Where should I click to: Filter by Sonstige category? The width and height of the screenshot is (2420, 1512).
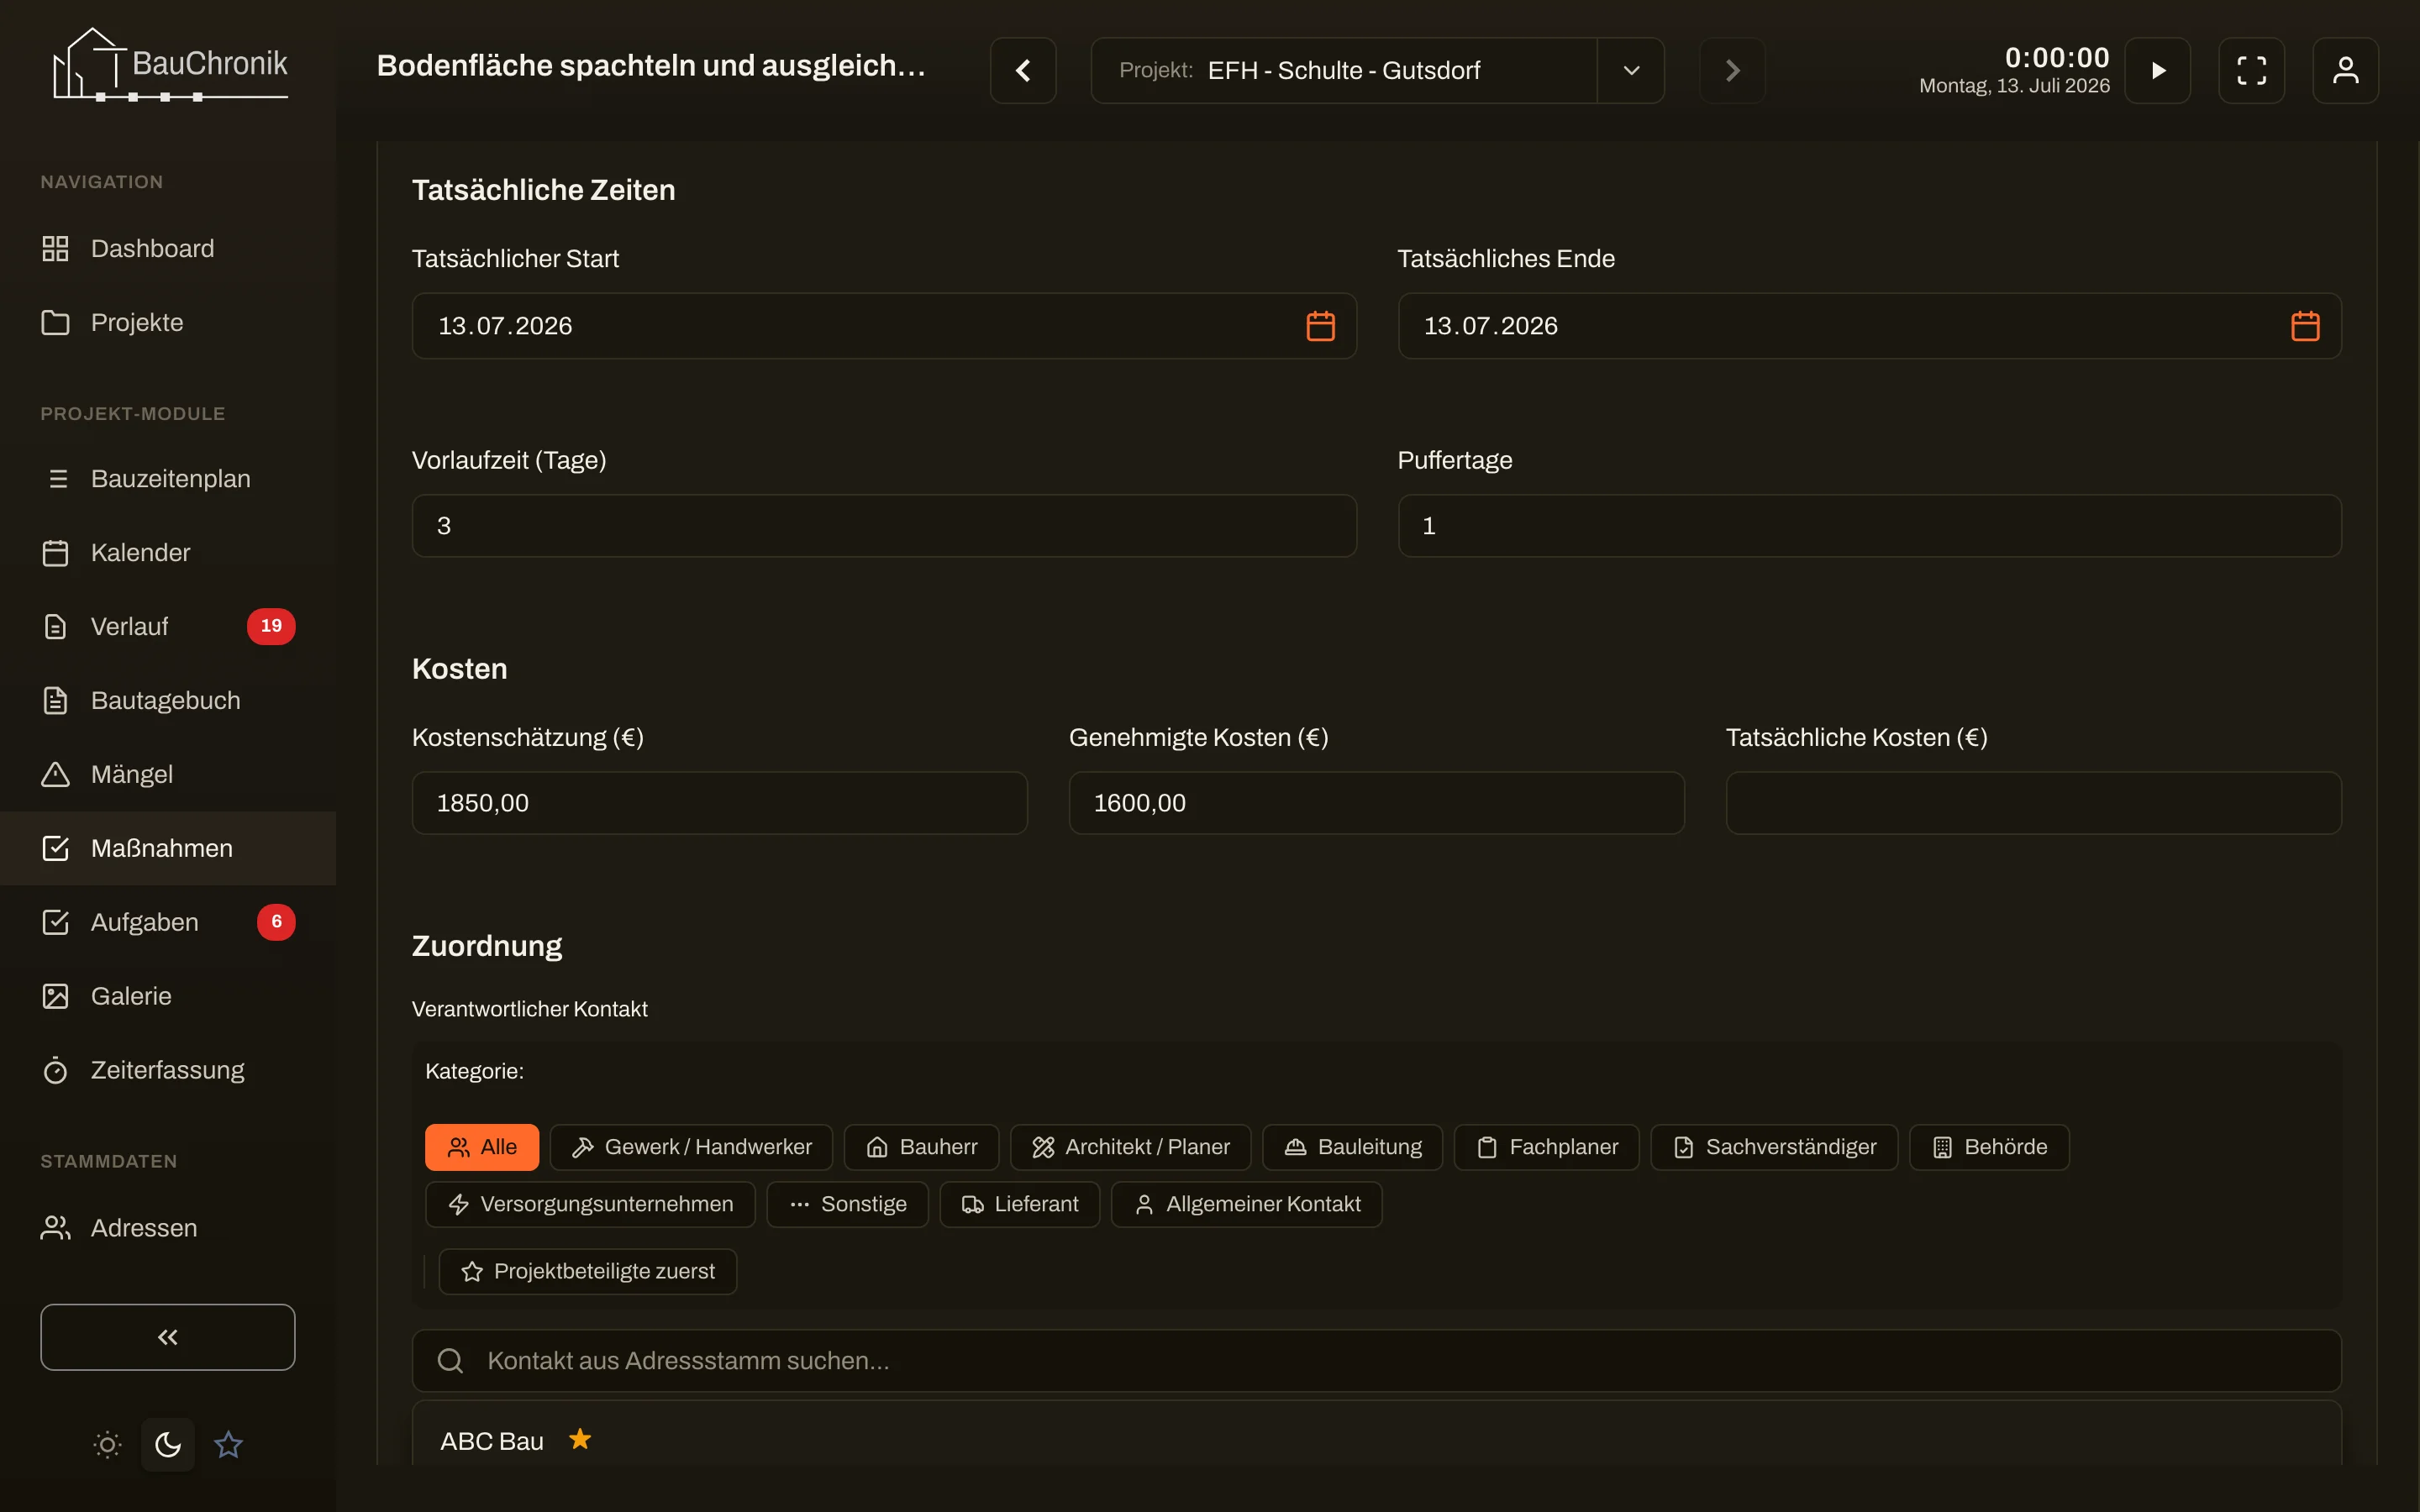(847, 1204)
